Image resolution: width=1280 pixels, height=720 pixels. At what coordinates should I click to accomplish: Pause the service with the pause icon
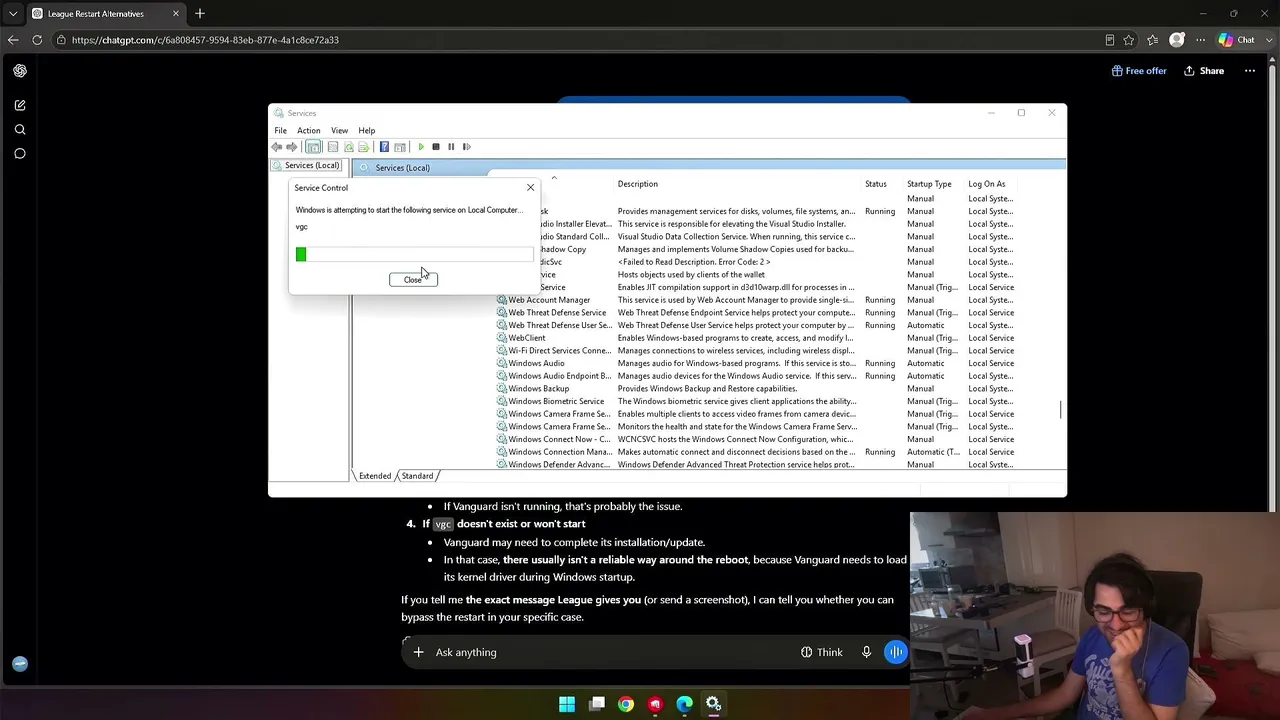451,147
